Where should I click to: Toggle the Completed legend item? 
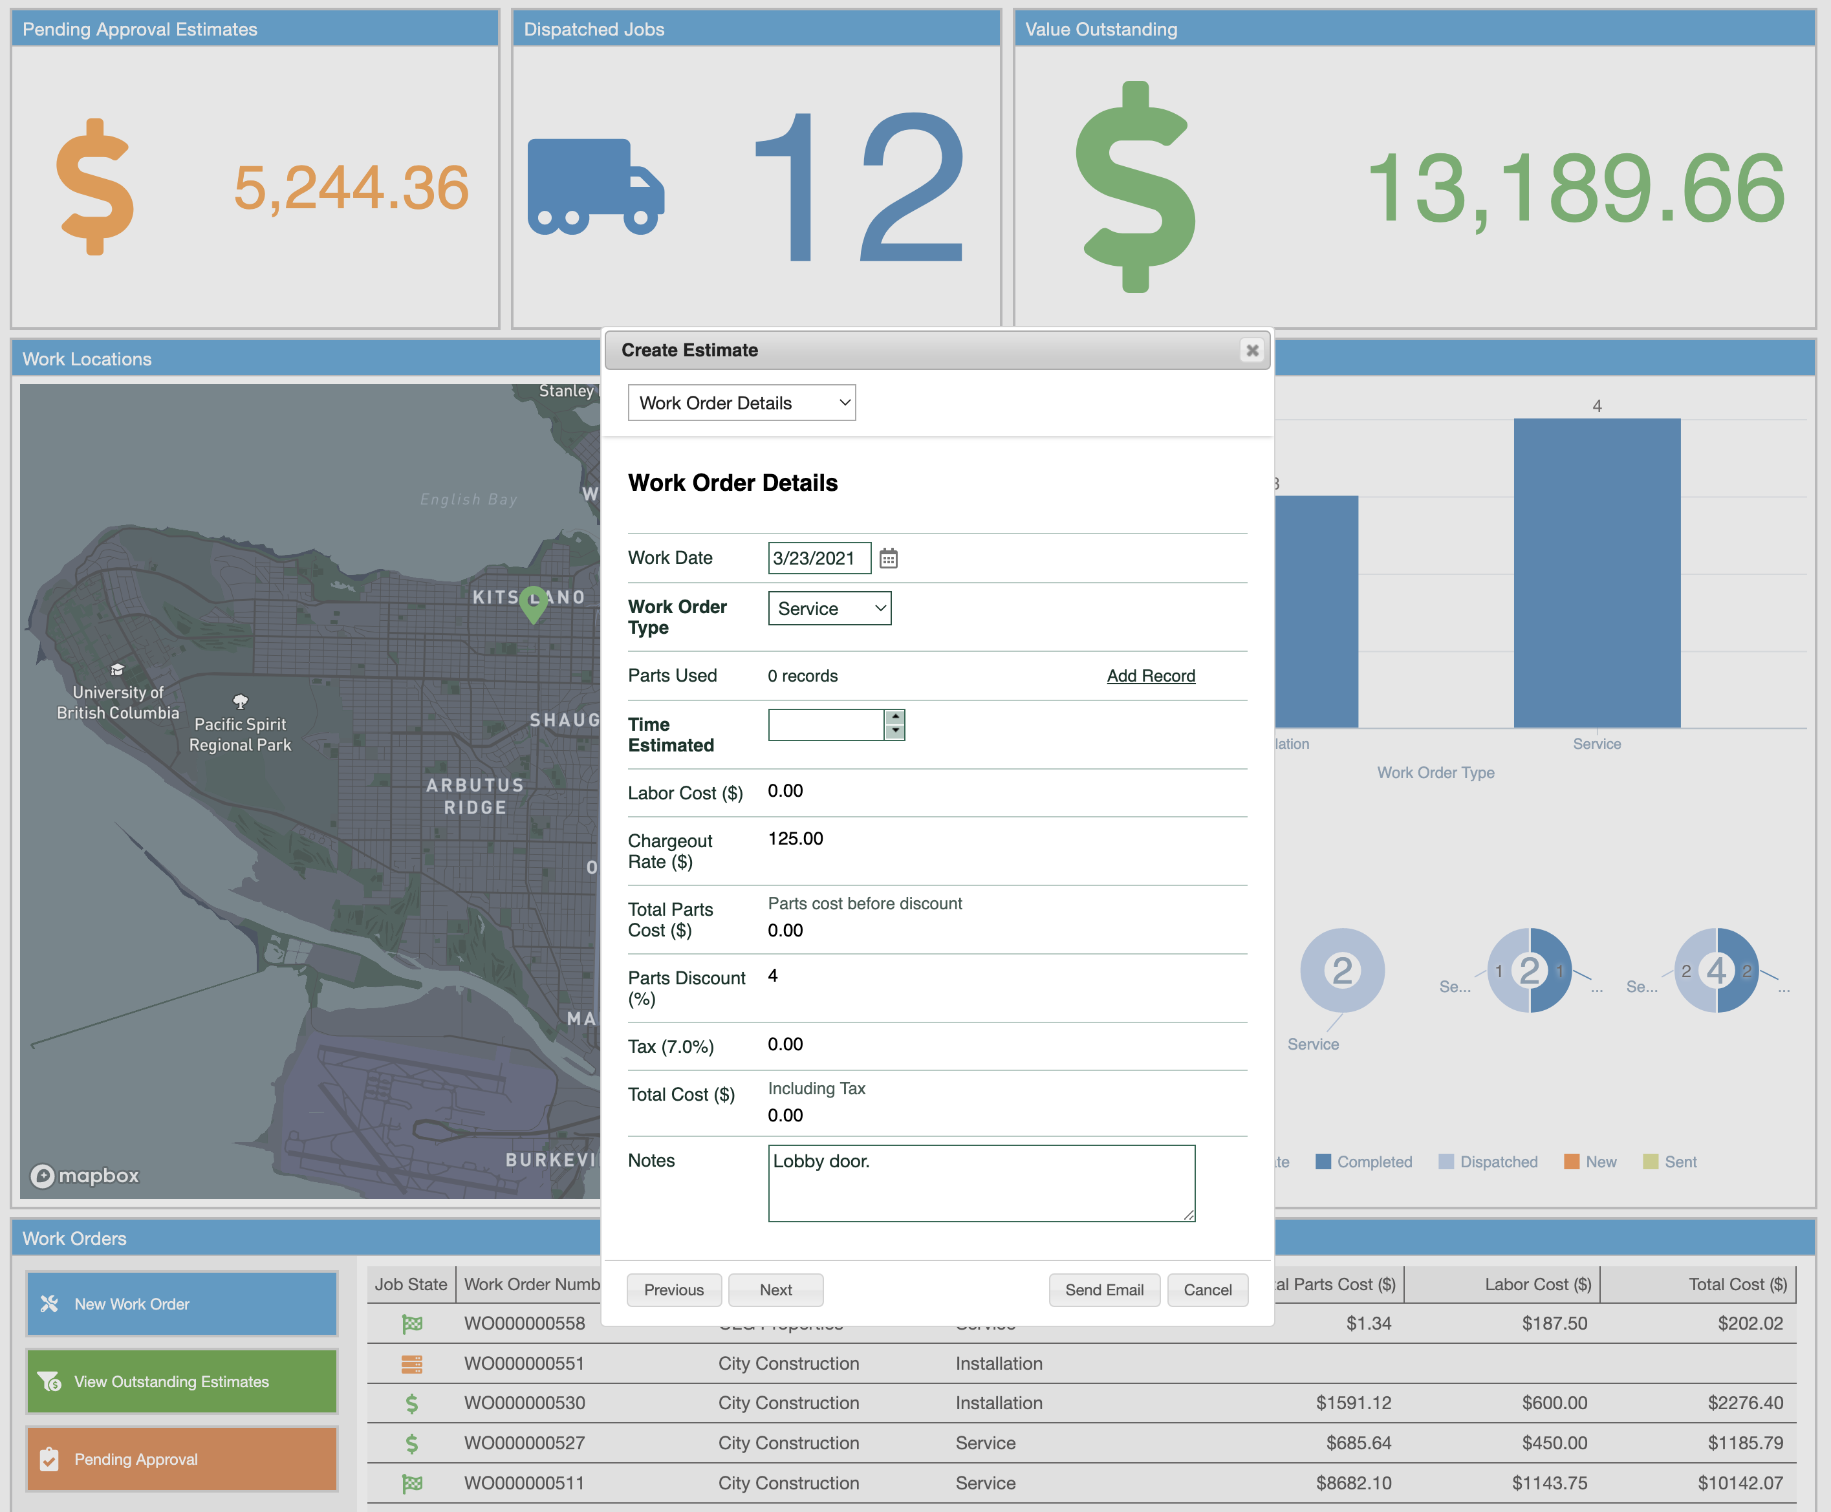1364,1162
